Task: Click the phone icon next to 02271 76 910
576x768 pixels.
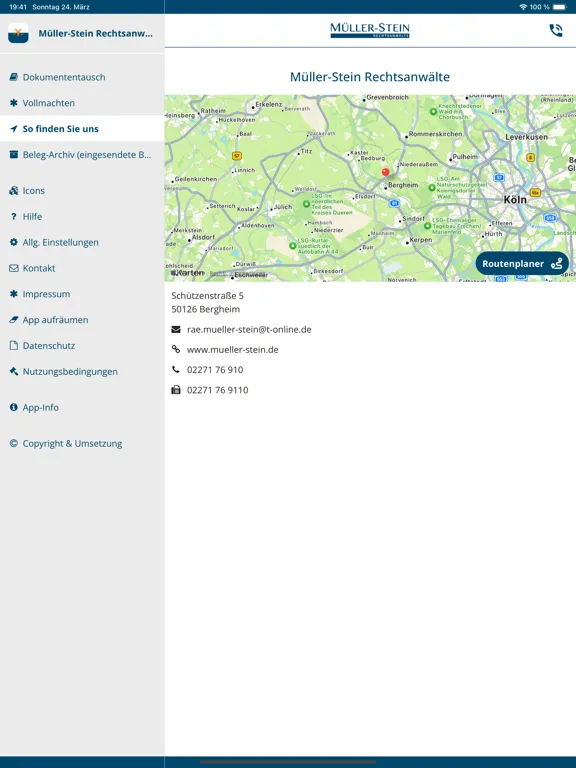Action: (176, 370)
